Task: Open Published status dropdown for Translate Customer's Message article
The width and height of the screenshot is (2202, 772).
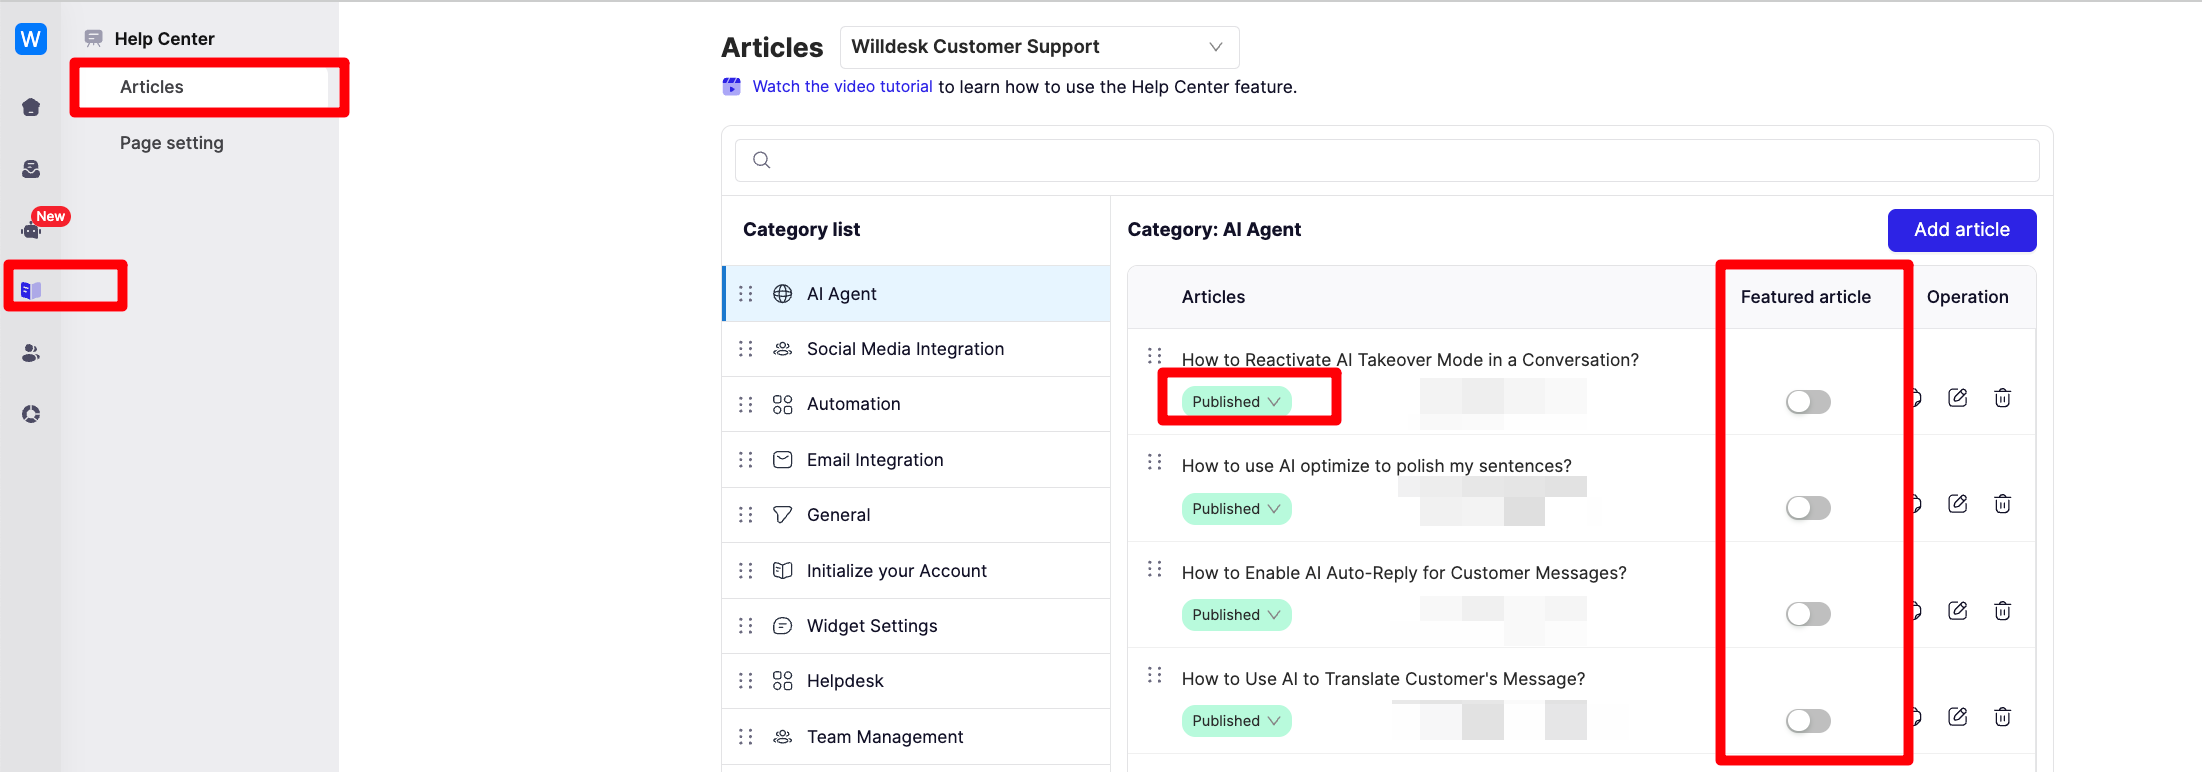Action: click(x=1236, y=721)
